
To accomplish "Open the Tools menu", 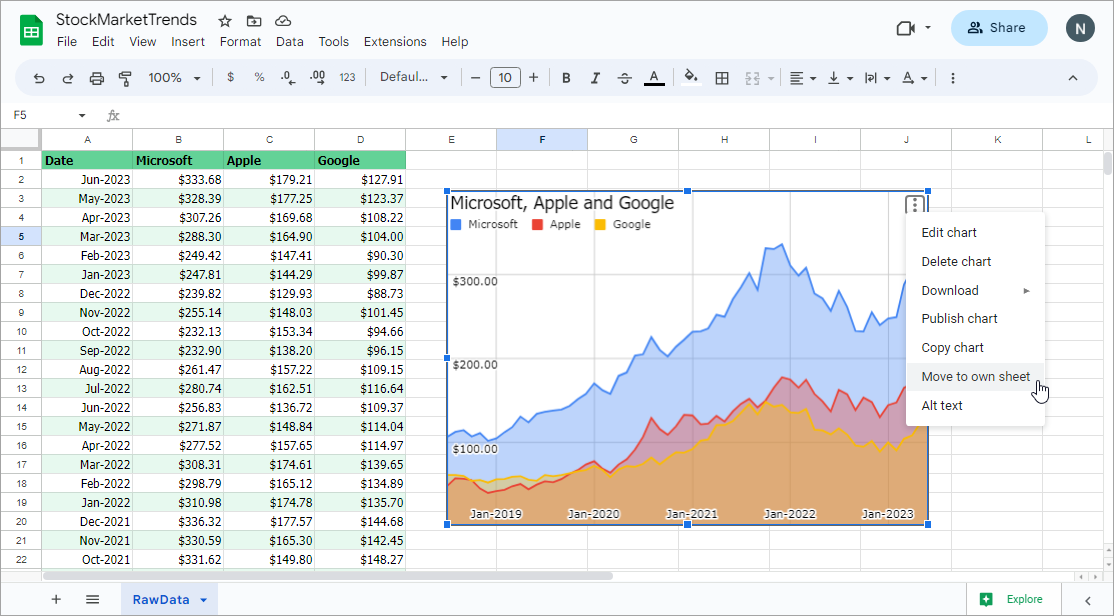I will coord(333,42).
